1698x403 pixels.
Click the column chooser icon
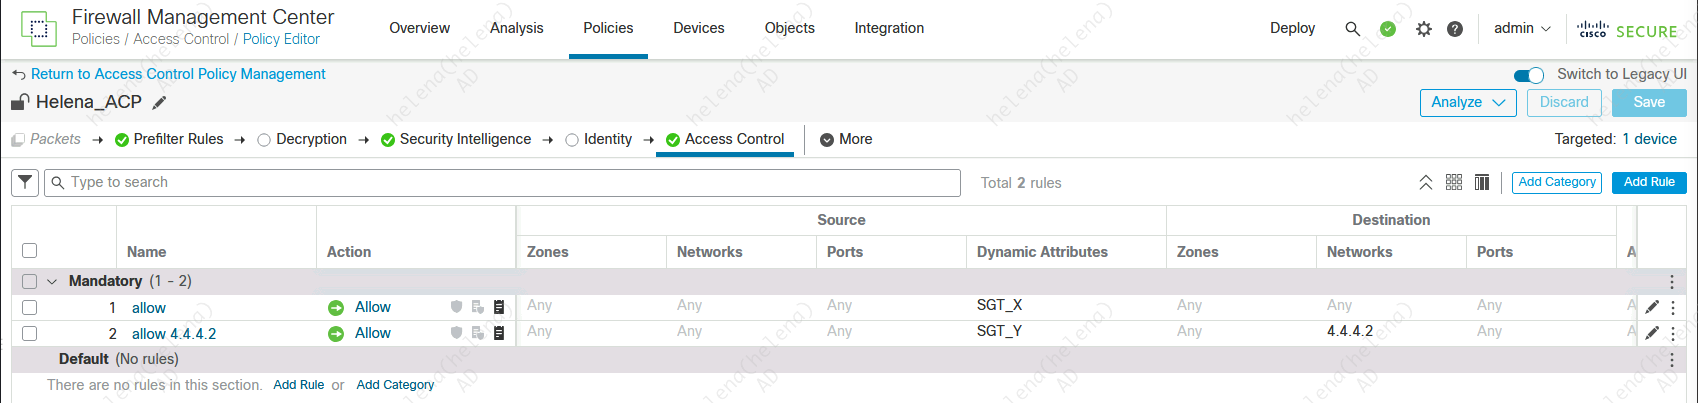(1482, 182)
